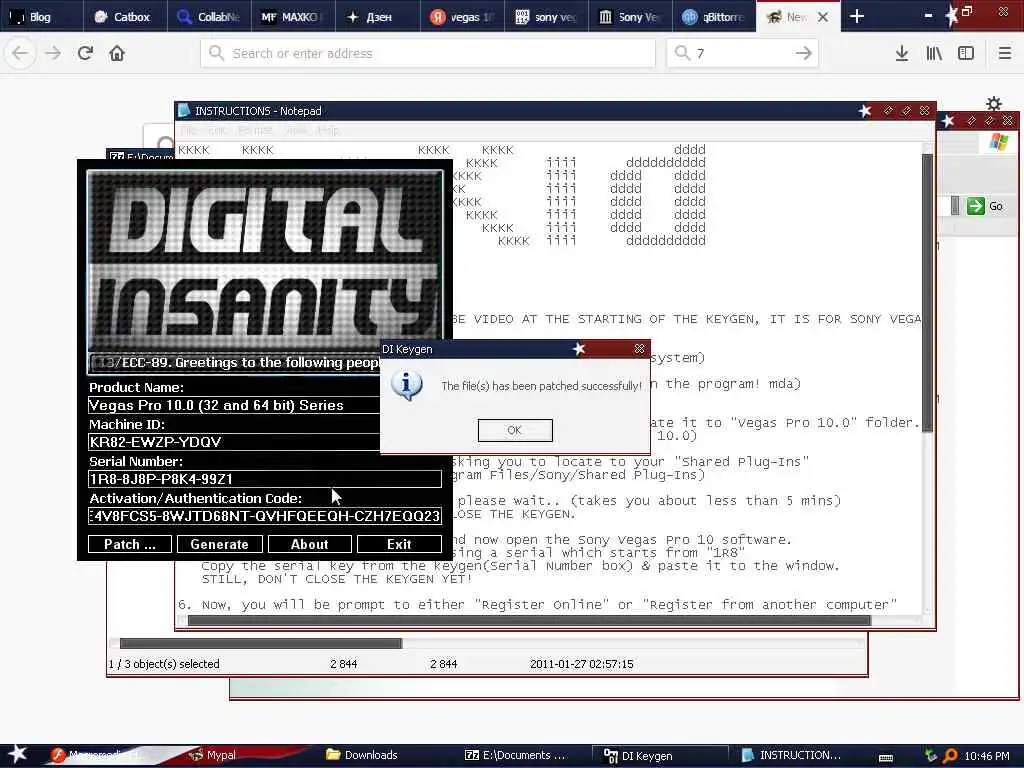
Task: Switch to the MAXKO tab
Action: pyautogui.click(x=293, y=17)
